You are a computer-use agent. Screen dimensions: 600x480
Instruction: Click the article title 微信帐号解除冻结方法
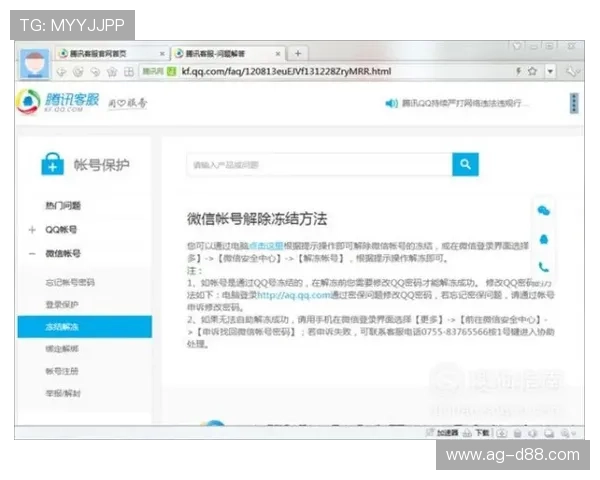coord(257,219)
